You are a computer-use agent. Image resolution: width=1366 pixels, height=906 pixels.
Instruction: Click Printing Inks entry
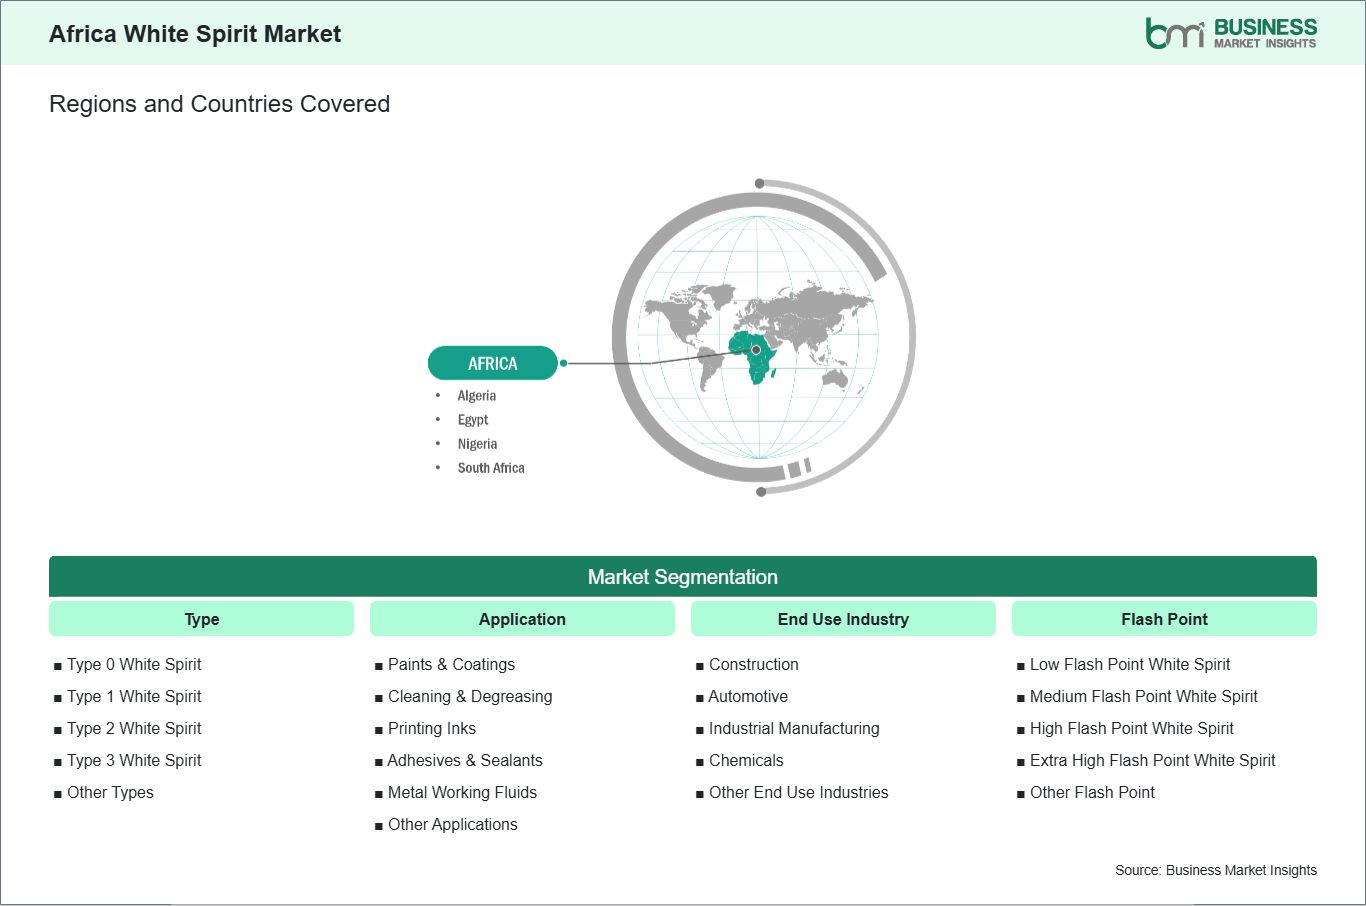point(432,728)
